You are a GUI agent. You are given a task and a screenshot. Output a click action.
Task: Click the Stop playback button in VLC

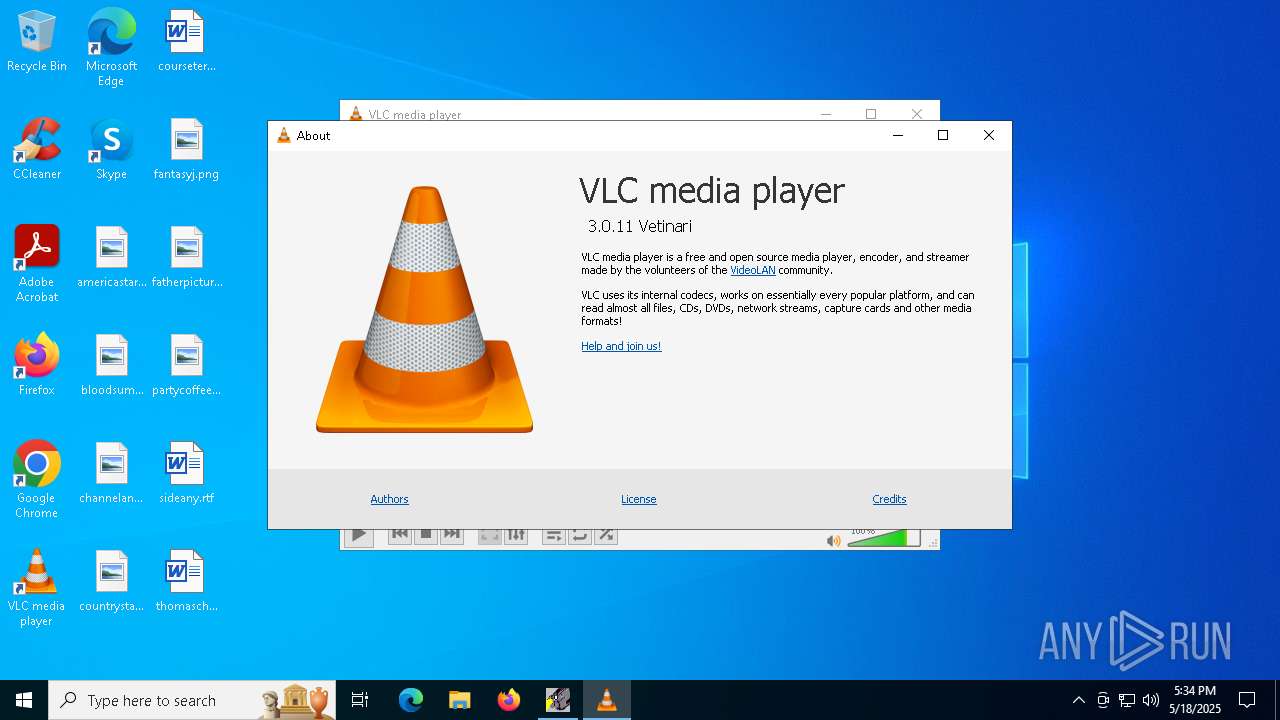click(426, 535)
